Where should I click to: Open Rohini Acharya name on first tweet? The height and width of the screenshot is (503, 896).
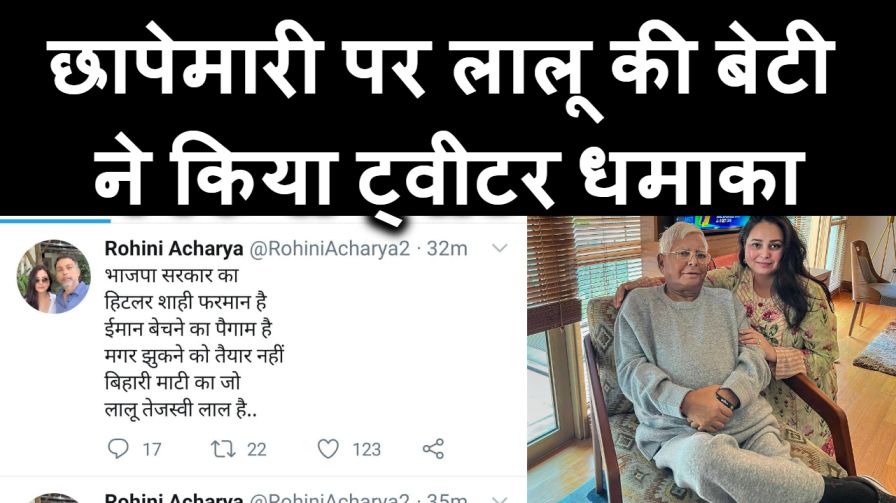coord(174,249)
